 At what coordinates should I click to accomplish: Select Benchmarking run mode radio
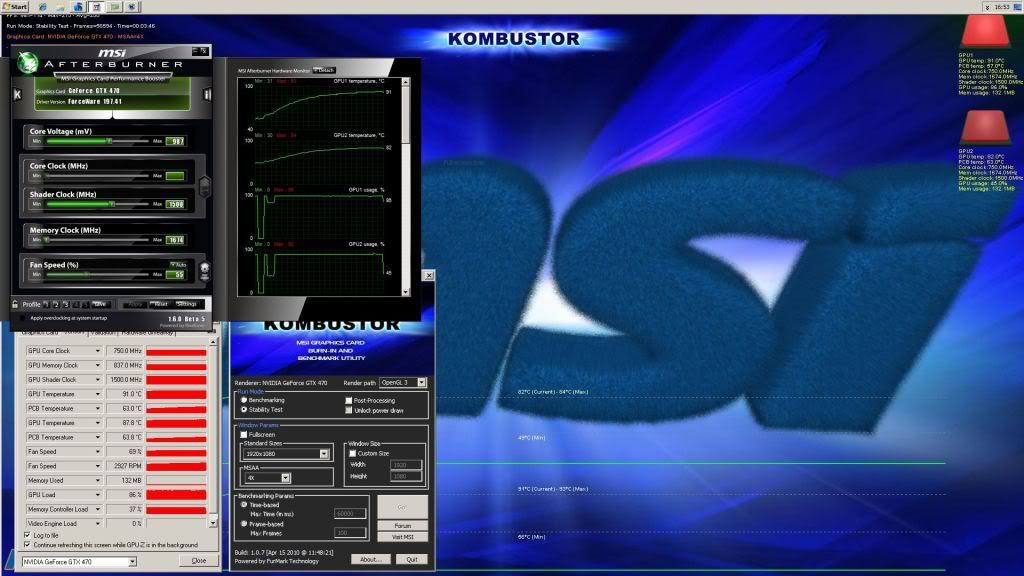click(x=244, y=400)
